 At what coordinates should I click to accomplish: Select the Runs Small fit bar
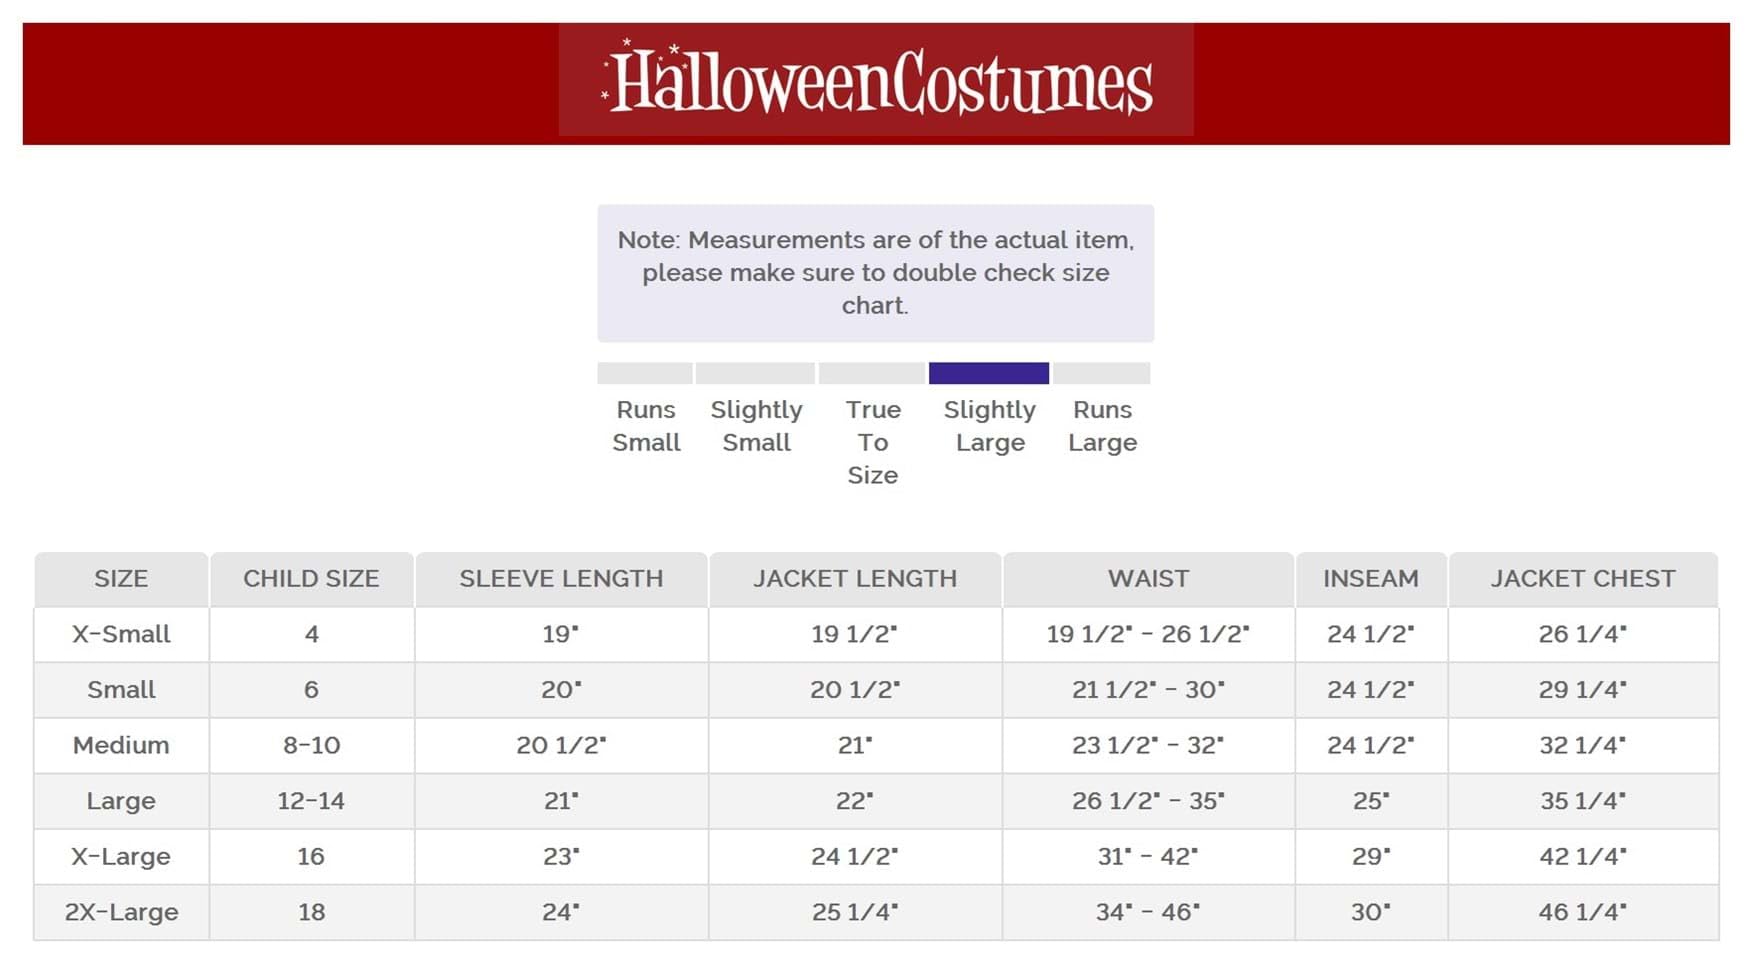pos(645,373)
